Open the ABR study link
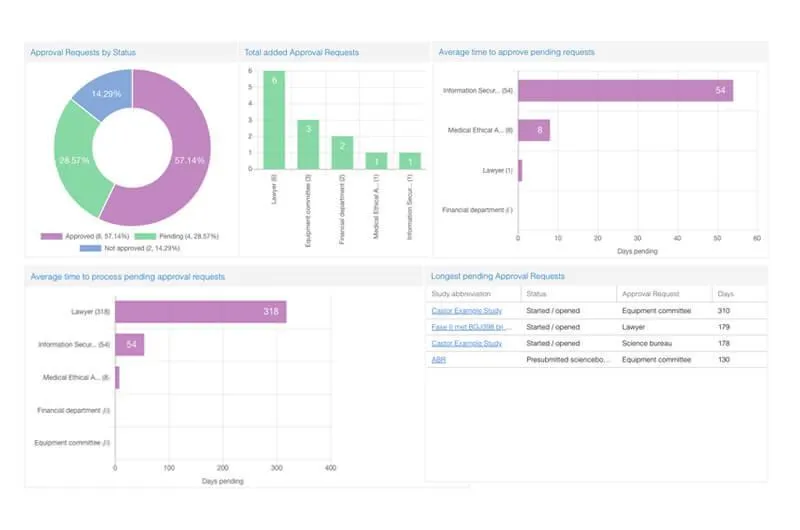Image resolution: width=800 pixels, height=530 pixels. click(439, 360)
